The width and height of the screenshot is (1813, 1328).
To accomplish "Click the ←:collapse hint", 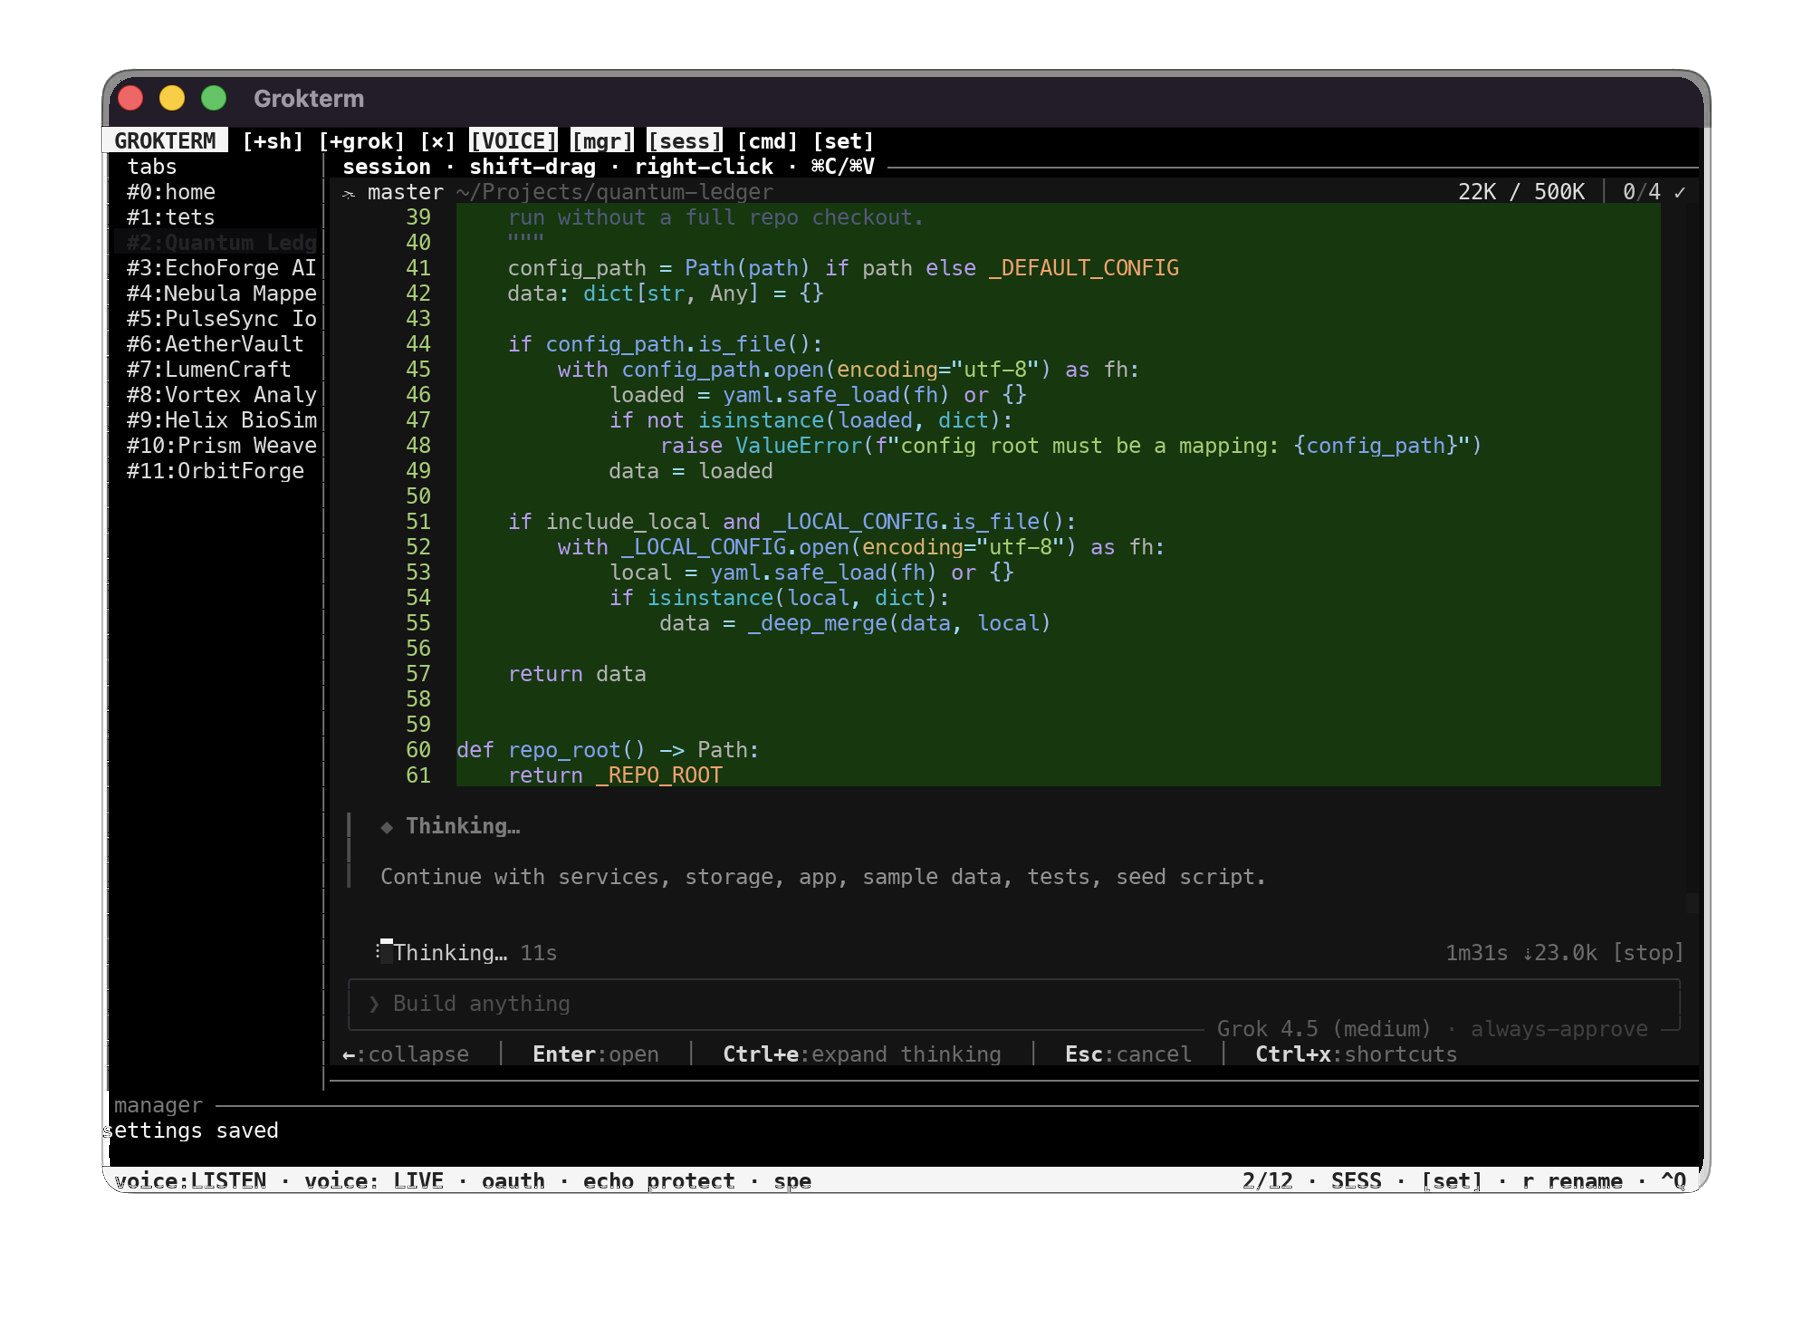I will coord(405,1055).
